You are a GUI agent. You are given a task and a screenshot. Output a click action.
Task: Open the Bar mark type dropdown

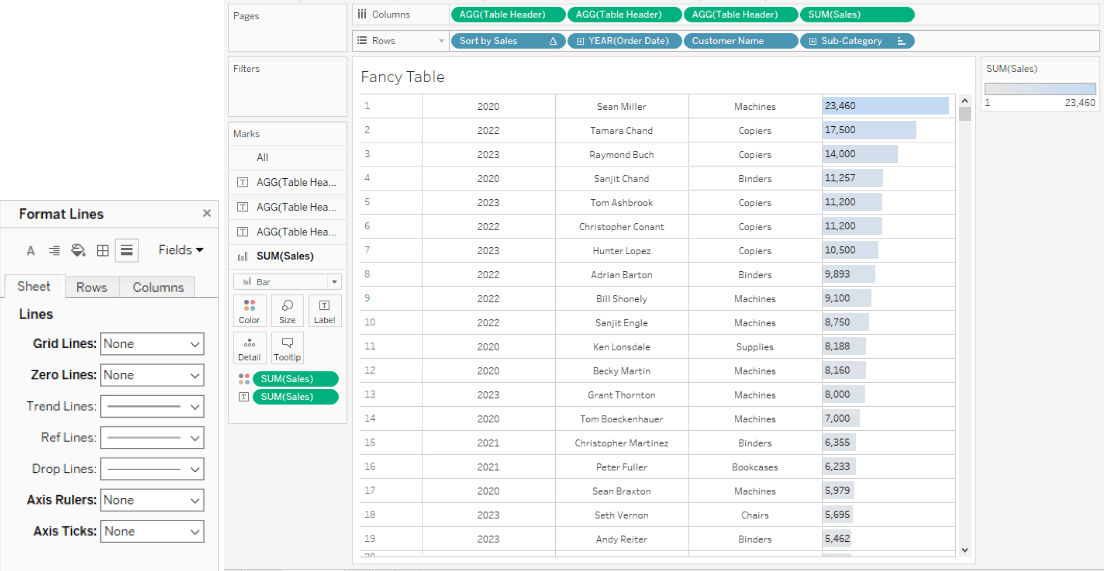[287, 282]
